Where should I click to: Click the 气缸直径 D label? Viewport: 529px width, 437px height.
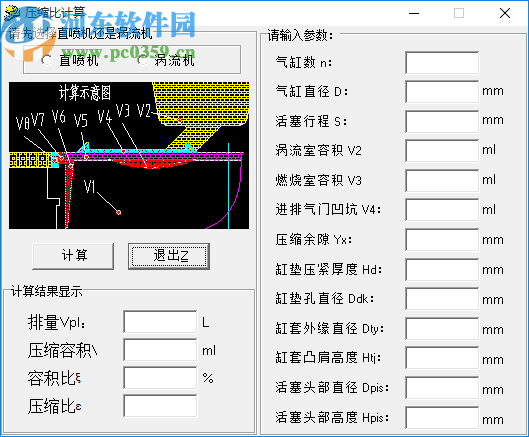click(x=312, y=91)
